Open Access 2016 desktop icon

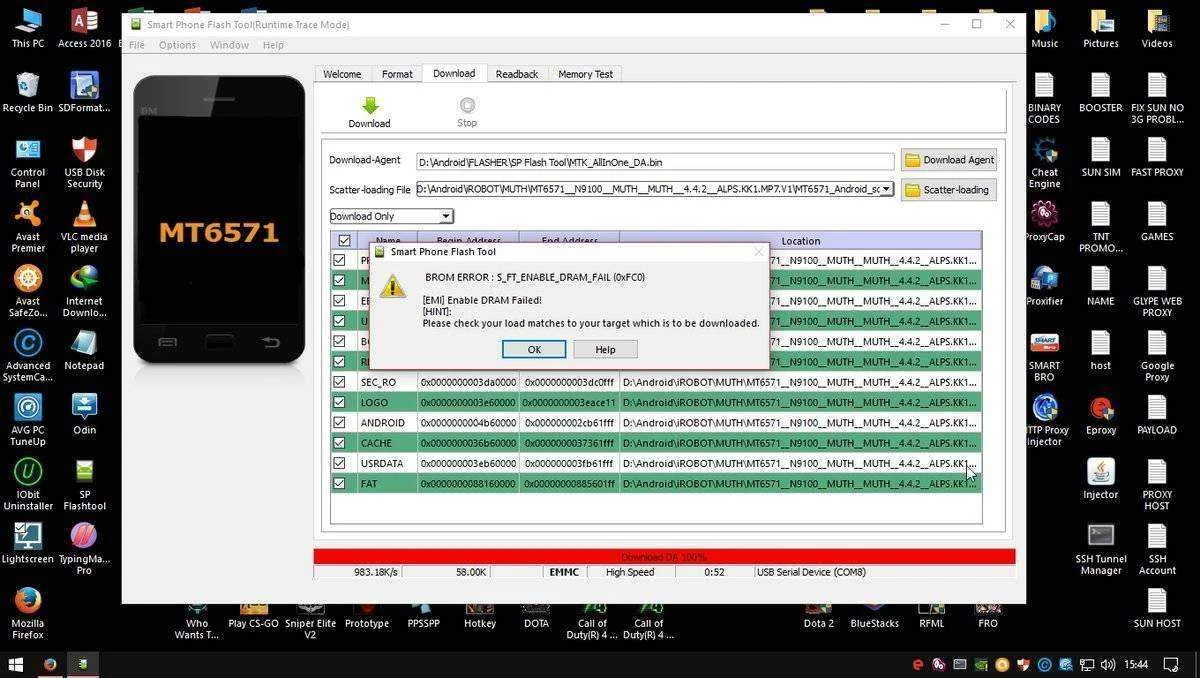click(x=85, y=28)
